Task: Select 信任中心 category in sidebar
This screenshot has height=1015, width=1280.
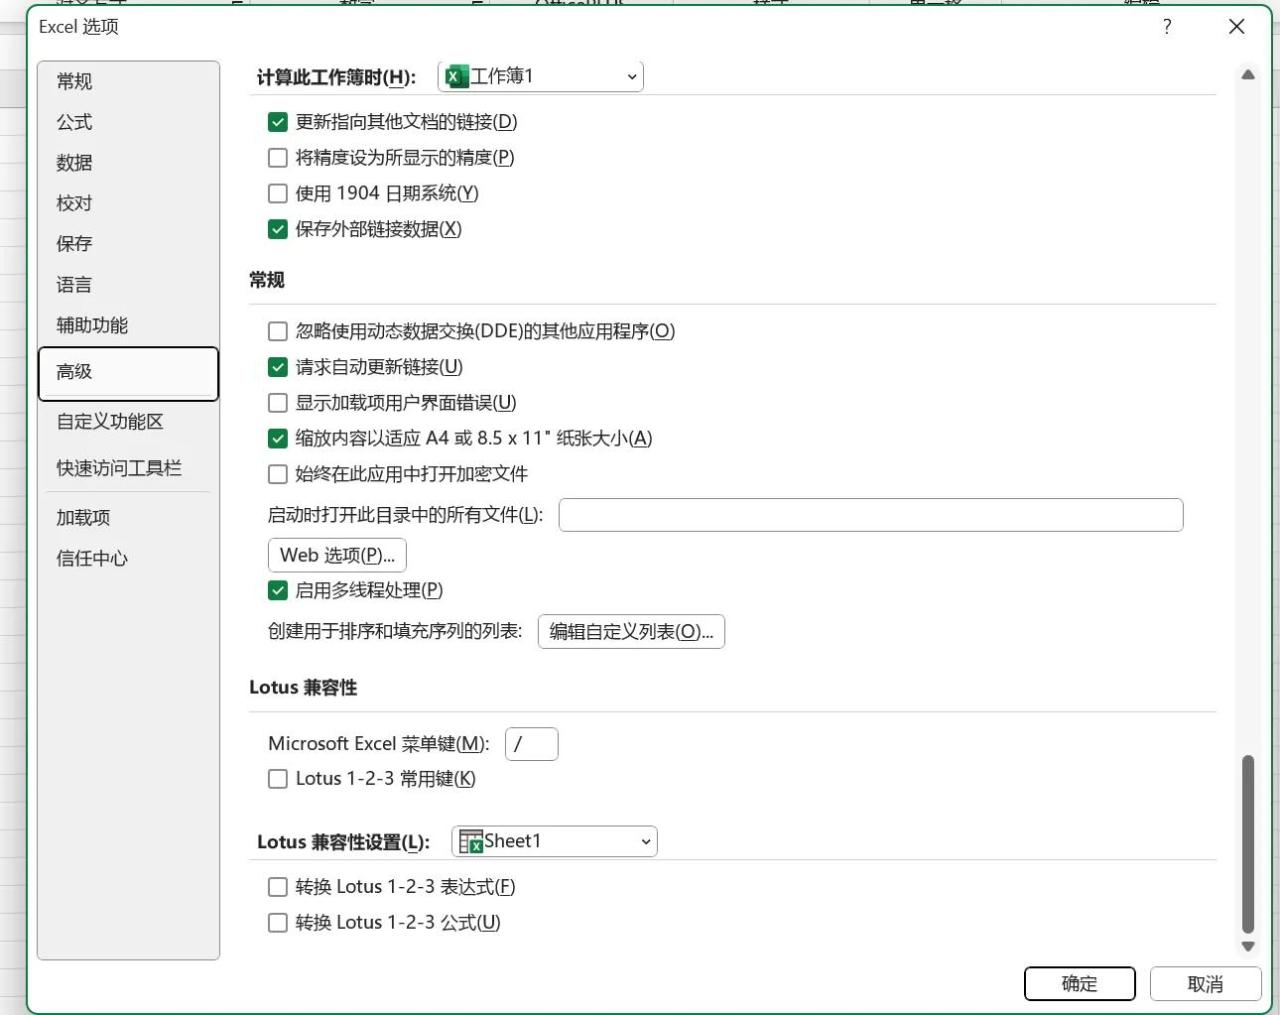Action: click(128, 559)
